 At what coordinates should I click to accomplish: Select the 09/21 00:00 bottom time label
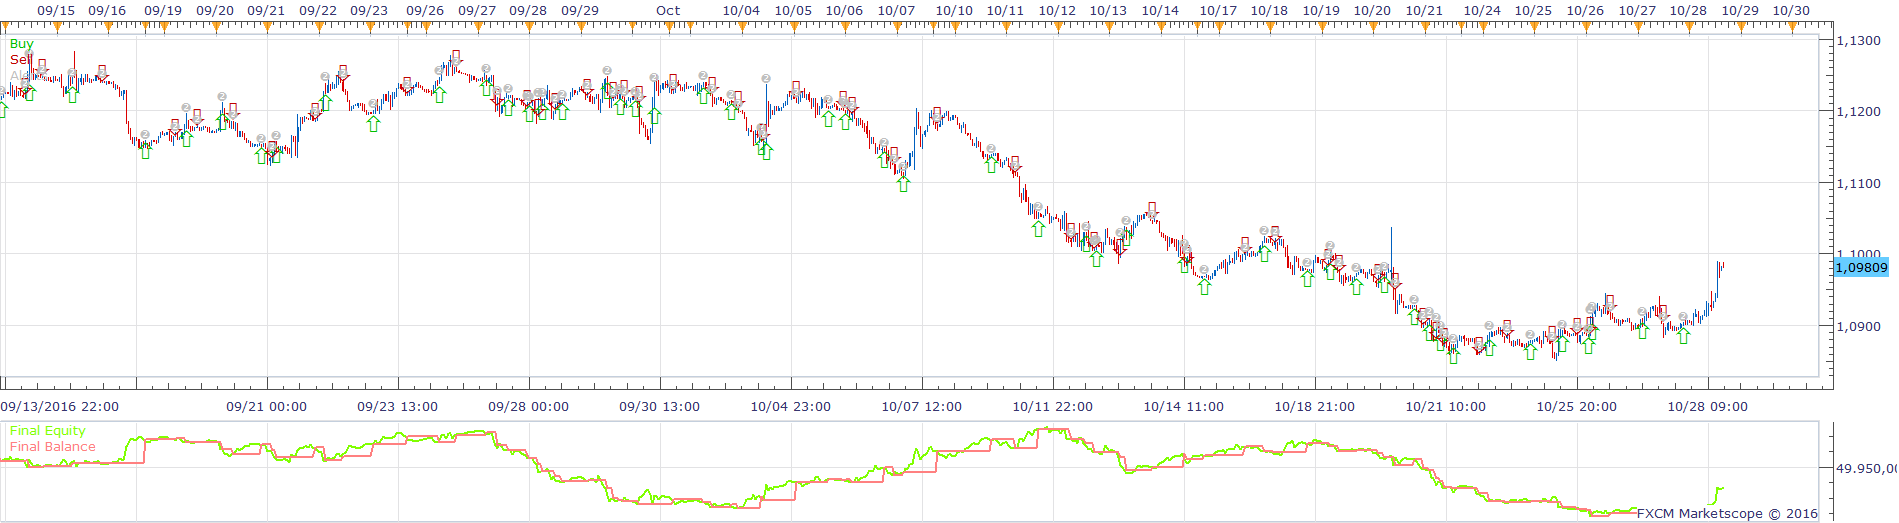(267, 407)
